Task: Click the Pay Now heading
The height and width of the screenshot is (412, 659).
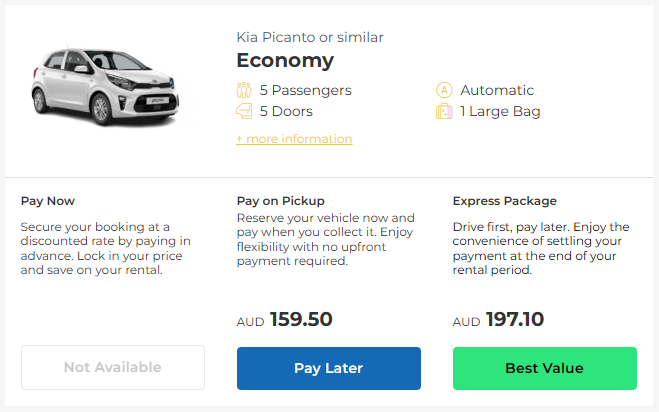Action: [x=47, y=201]
